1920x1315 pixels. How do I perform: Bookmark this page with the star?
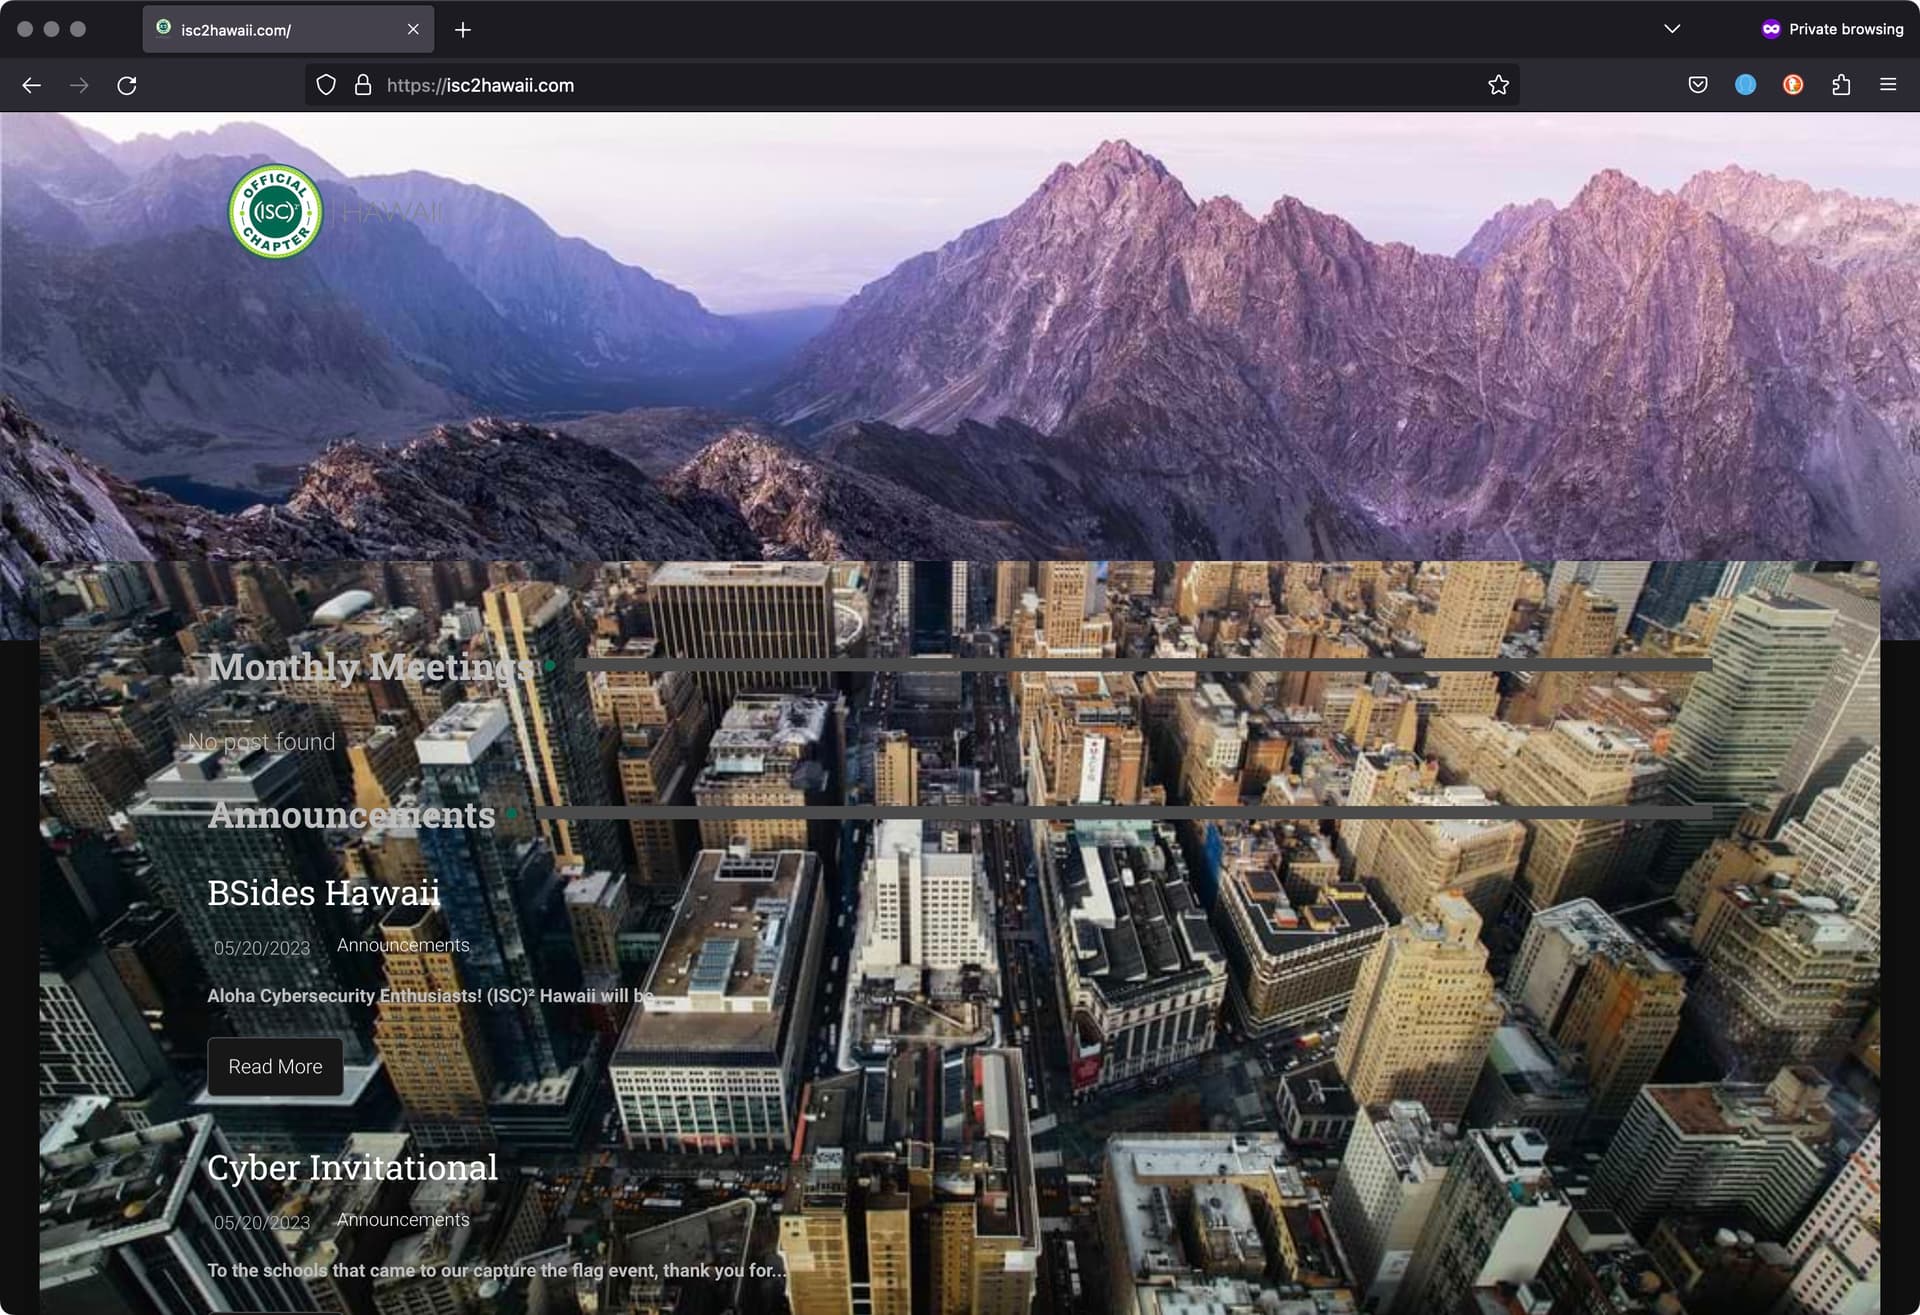pyautogui.click(x=1498, y=85)
